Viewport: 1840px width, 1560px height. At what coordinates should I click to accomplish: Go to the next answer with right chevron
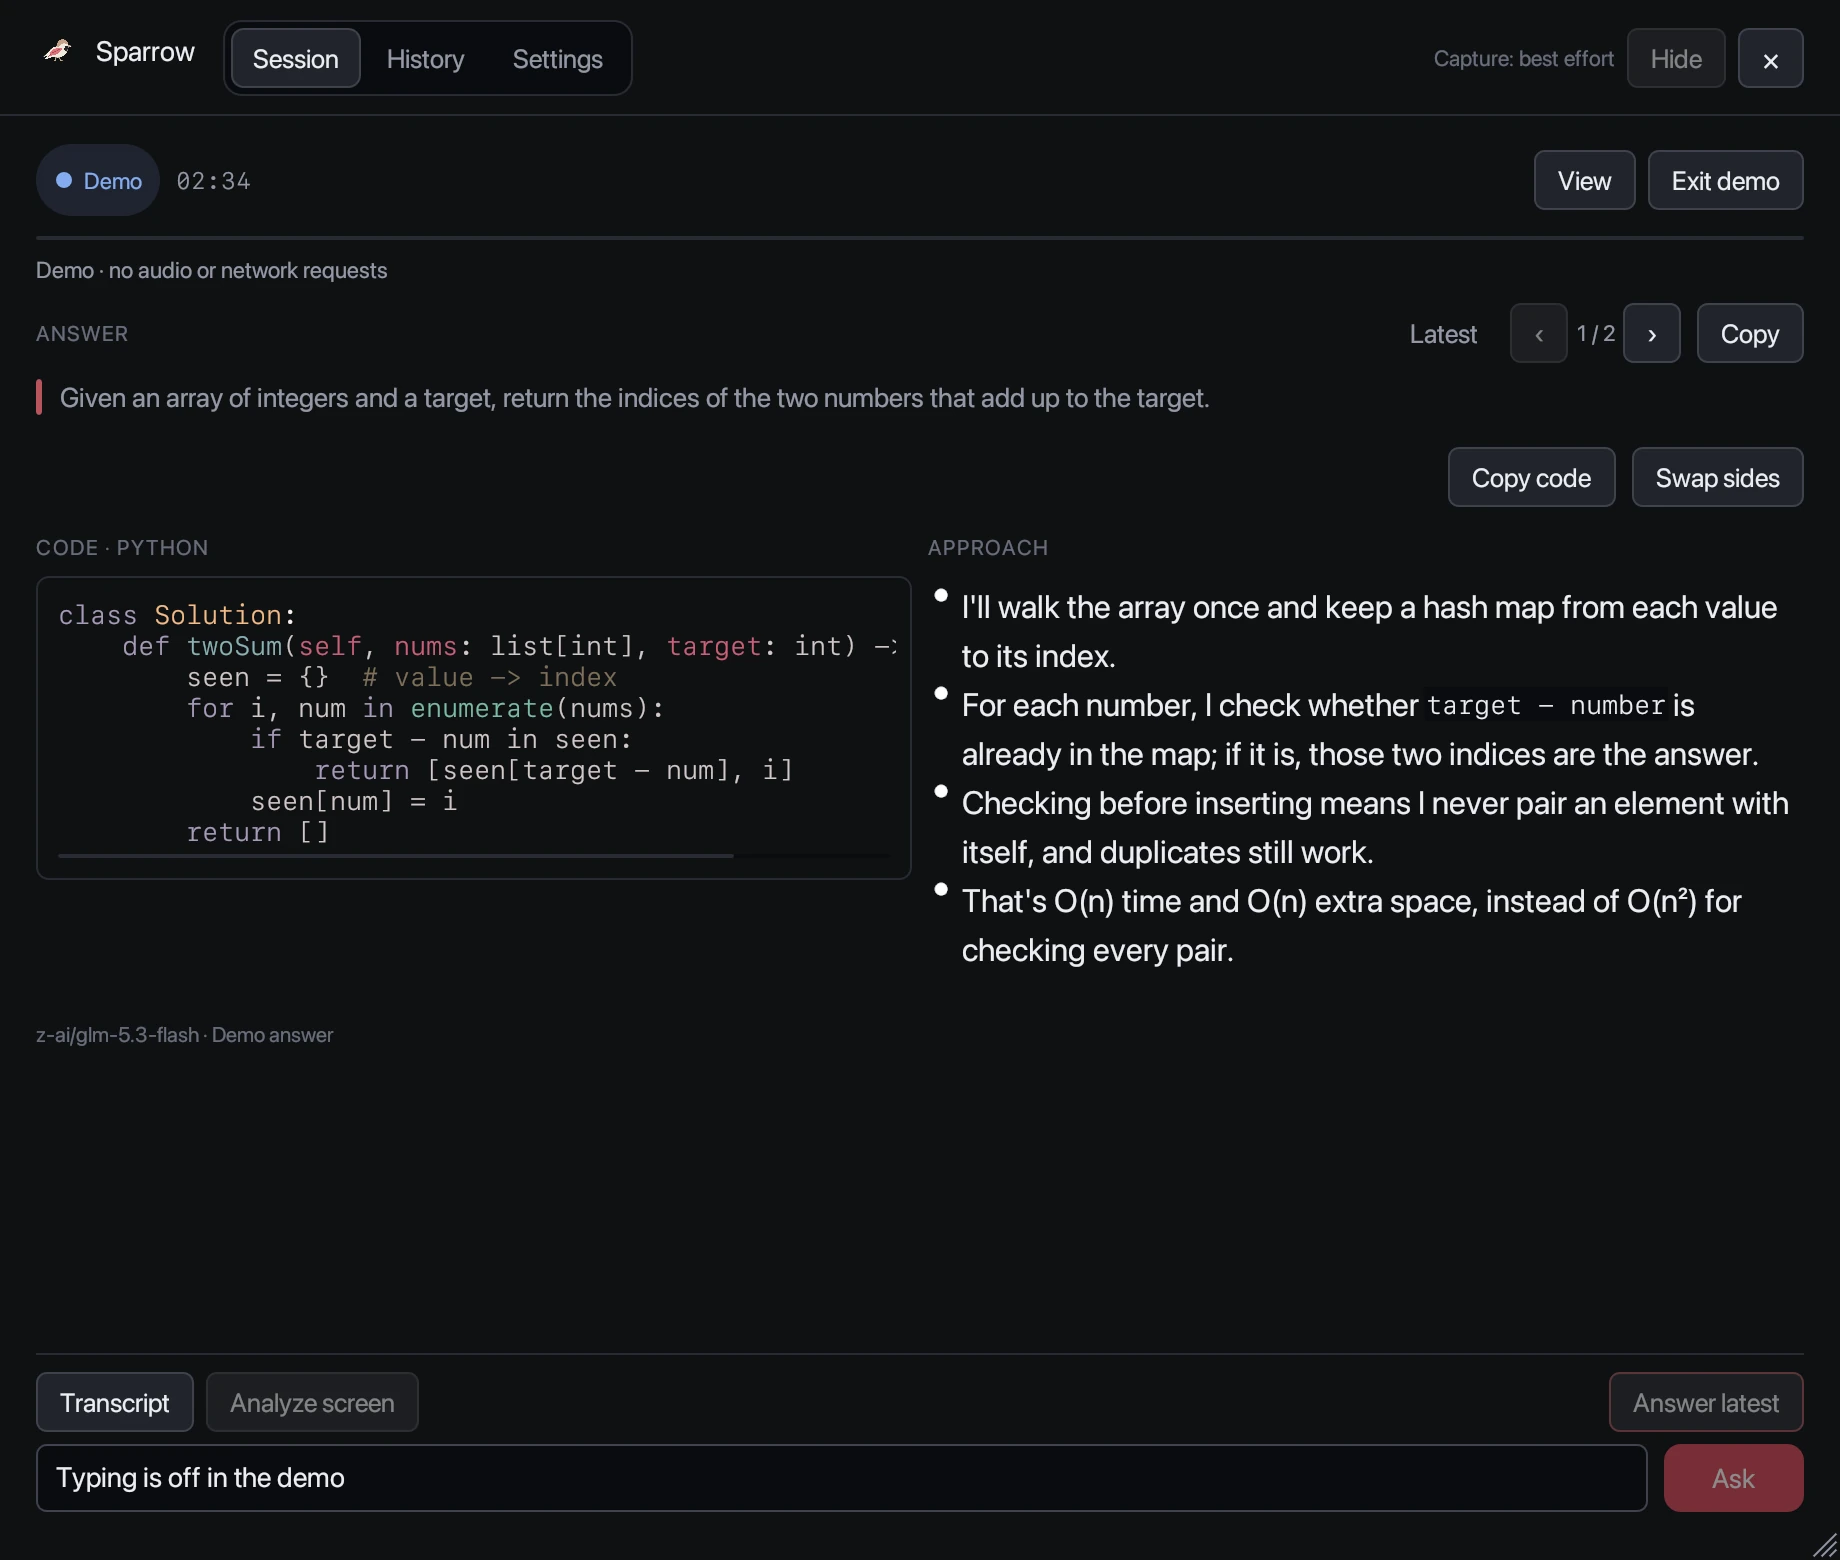[x=1652, y=334]
